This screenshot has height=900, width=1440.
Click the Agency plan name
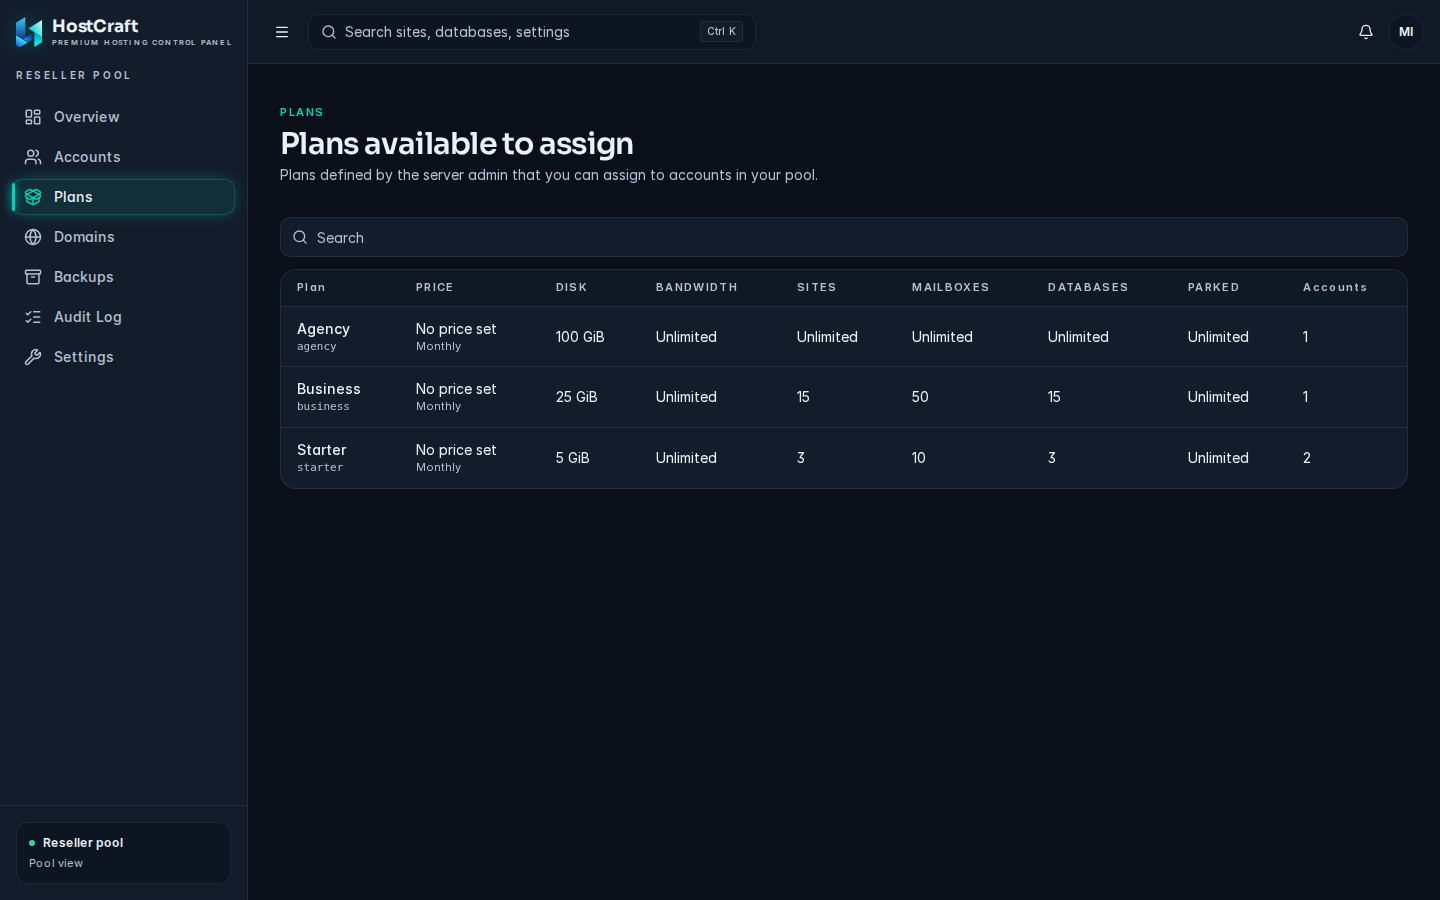[323, 329]
